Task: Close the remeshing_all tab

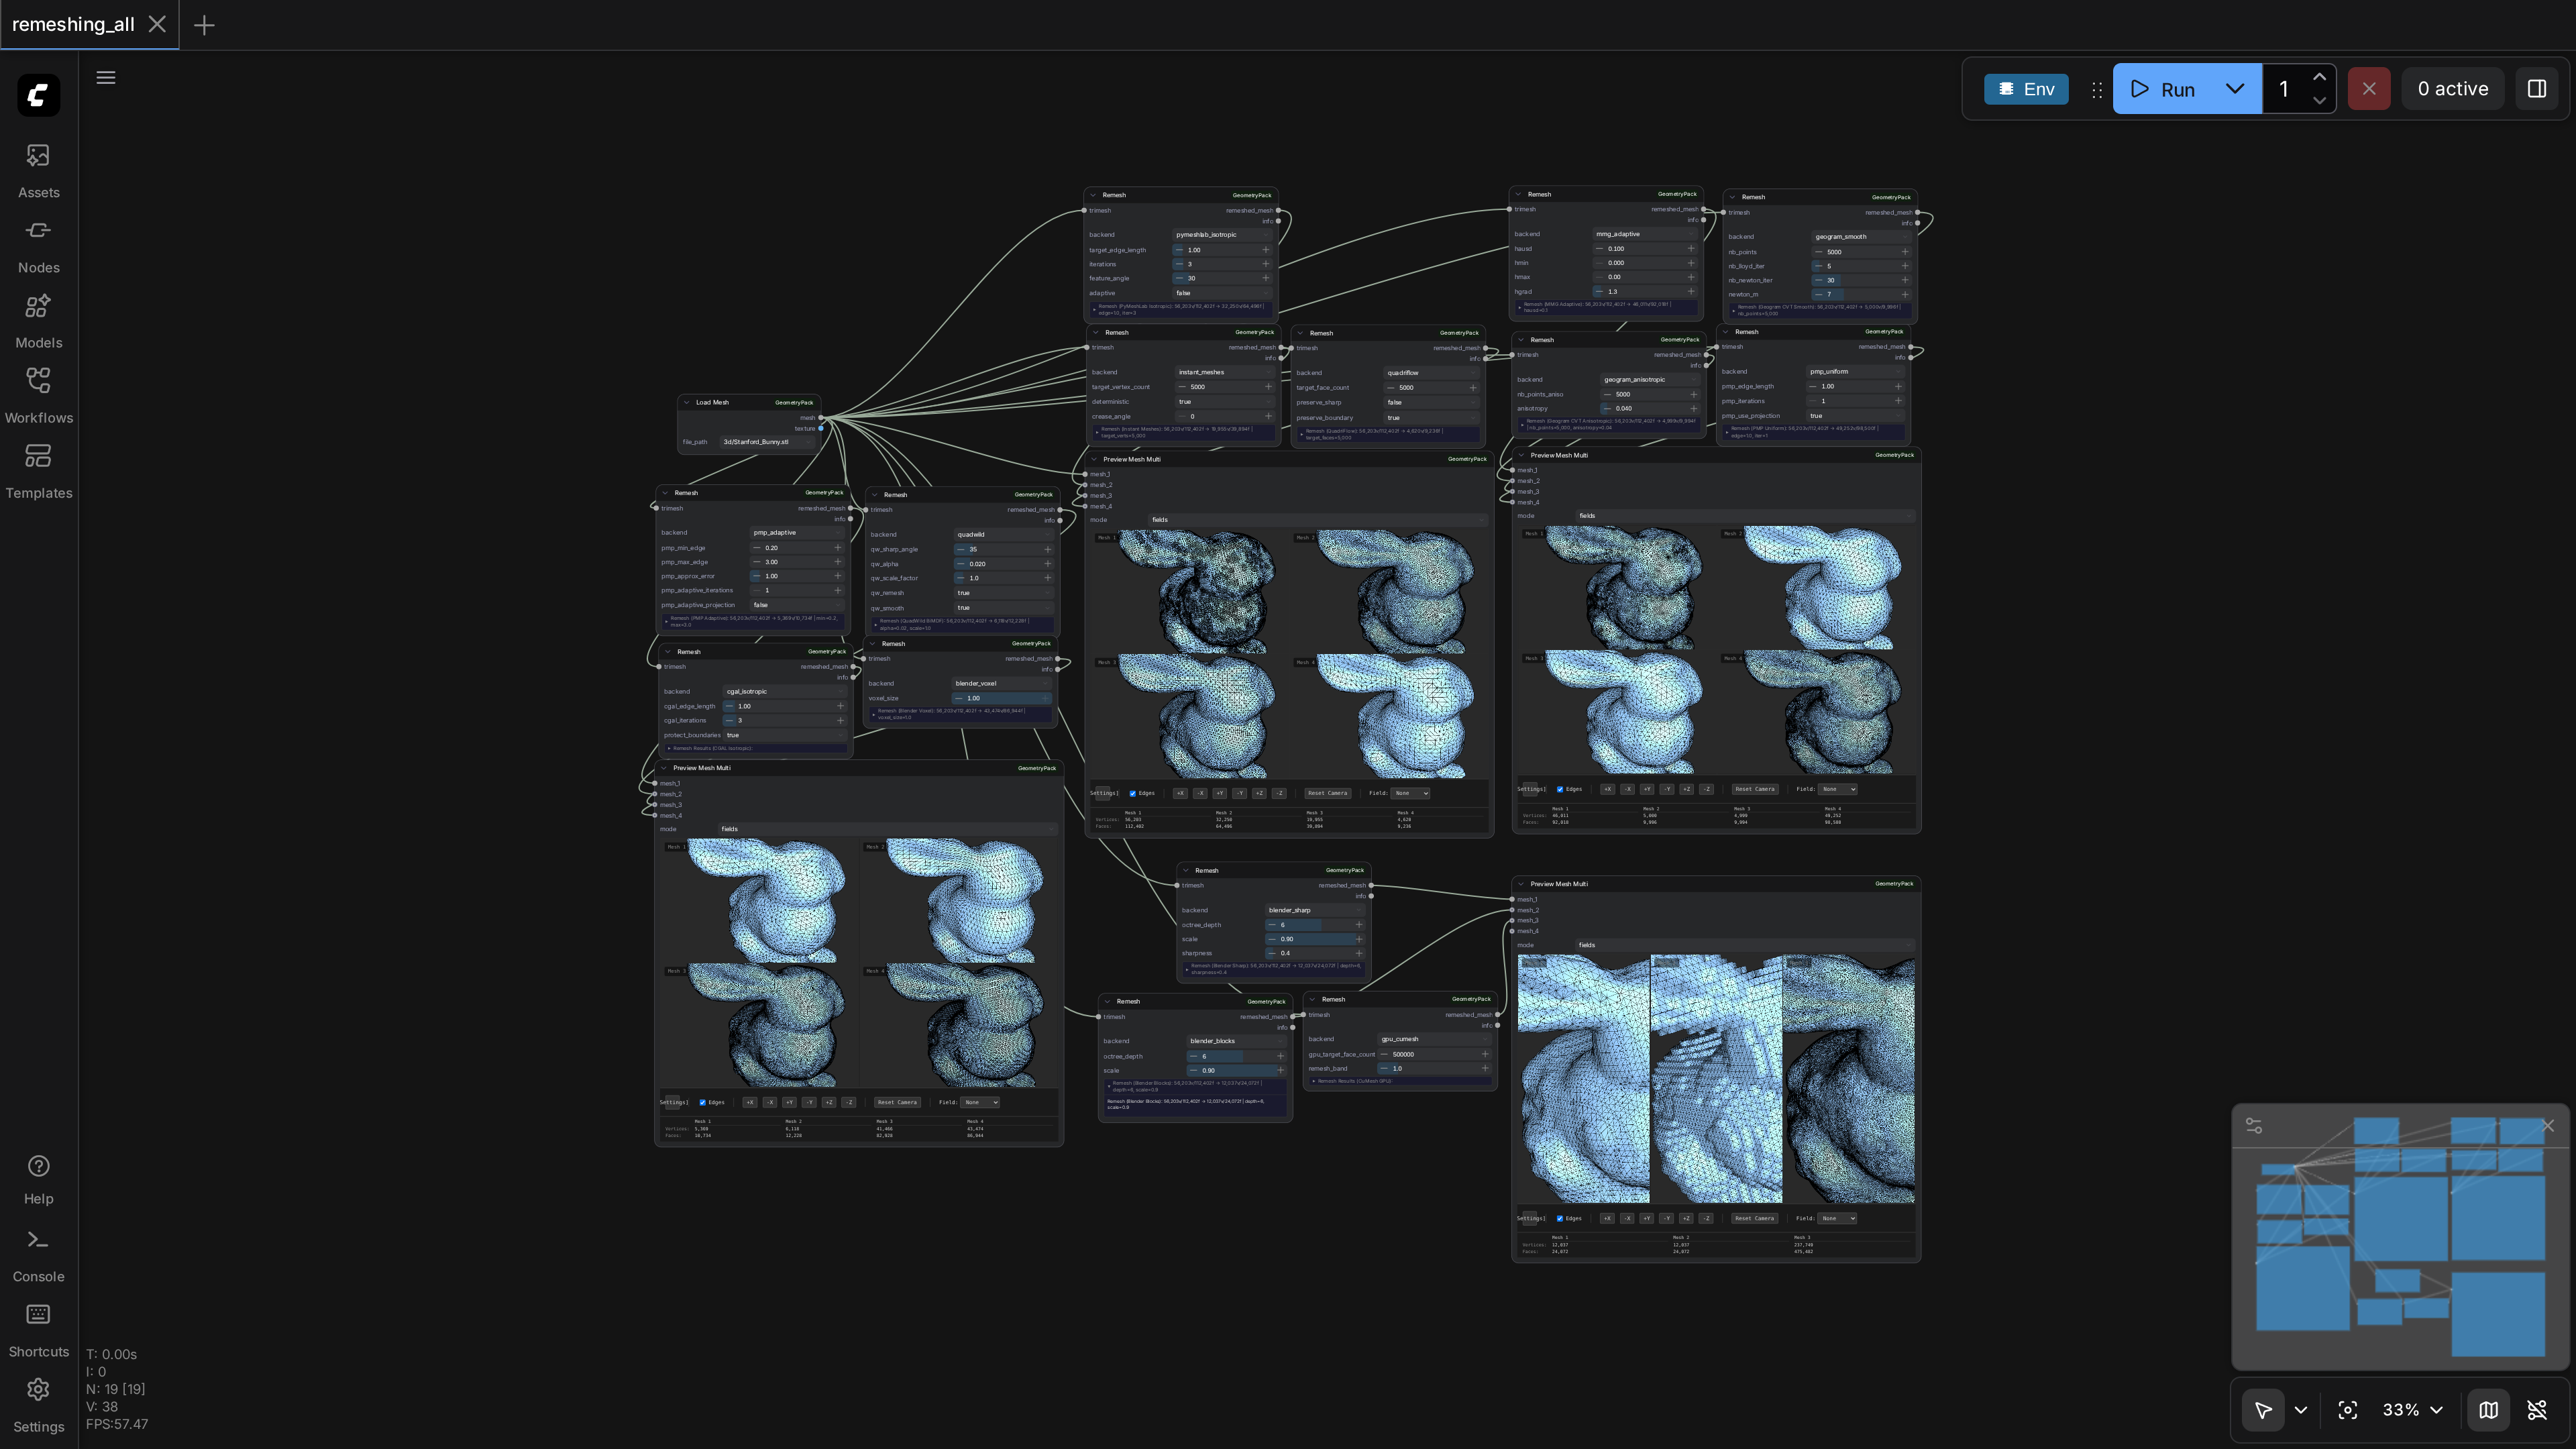Action: pyautogui.click(x=157, y=24)
